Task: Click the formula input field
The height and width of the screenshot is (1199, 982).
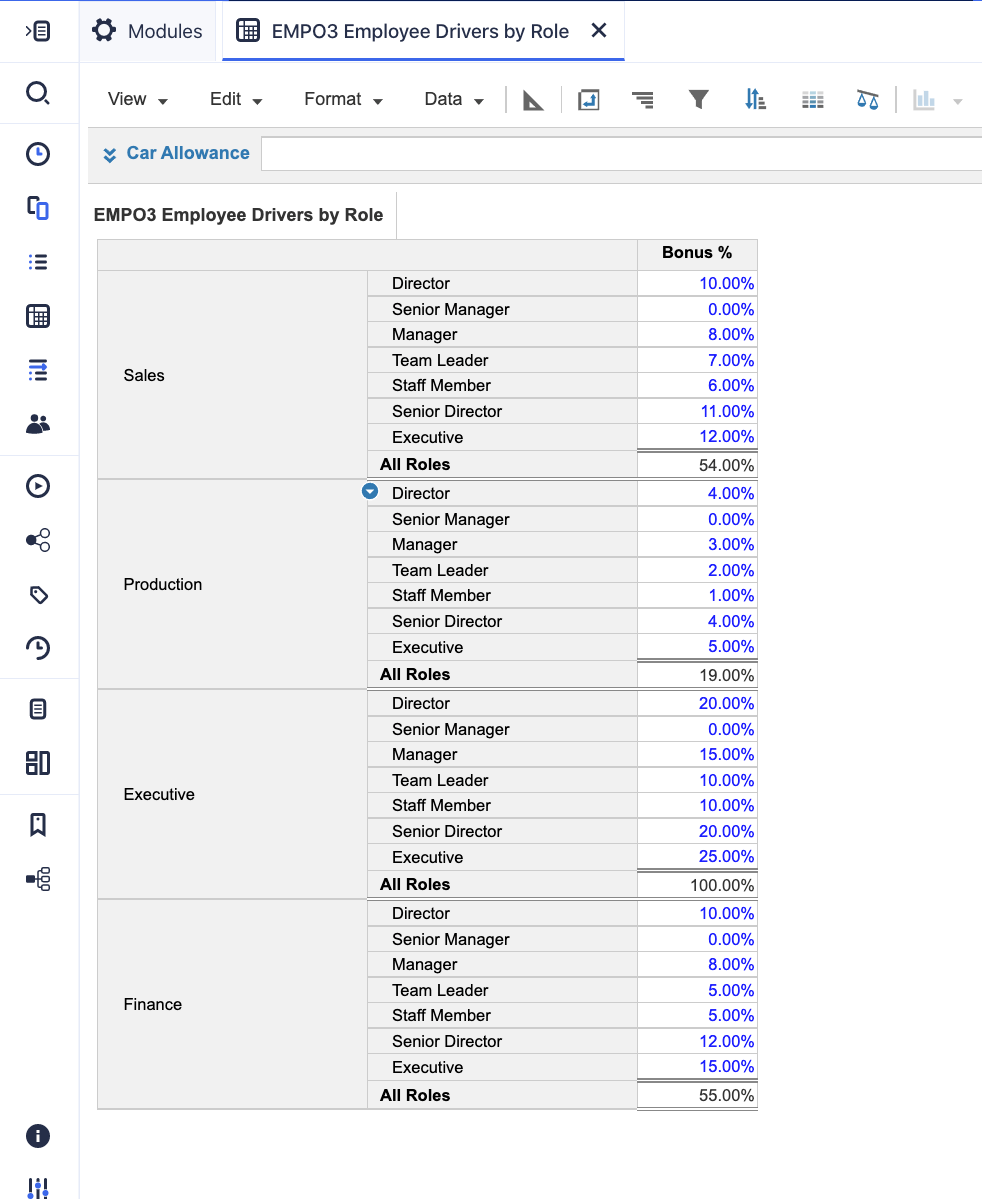Action: 620,153
